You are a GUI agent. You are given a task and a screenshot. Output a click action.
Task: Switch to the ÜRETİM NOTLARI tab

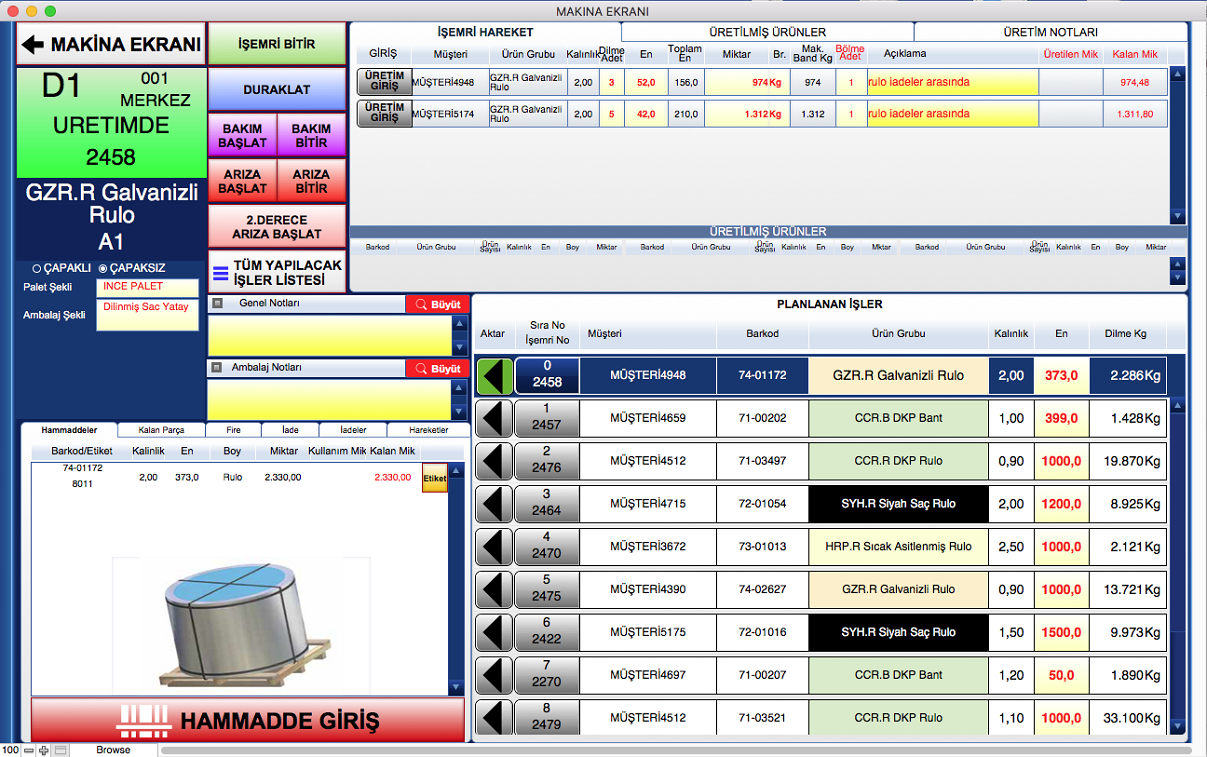coord(1050,32)
